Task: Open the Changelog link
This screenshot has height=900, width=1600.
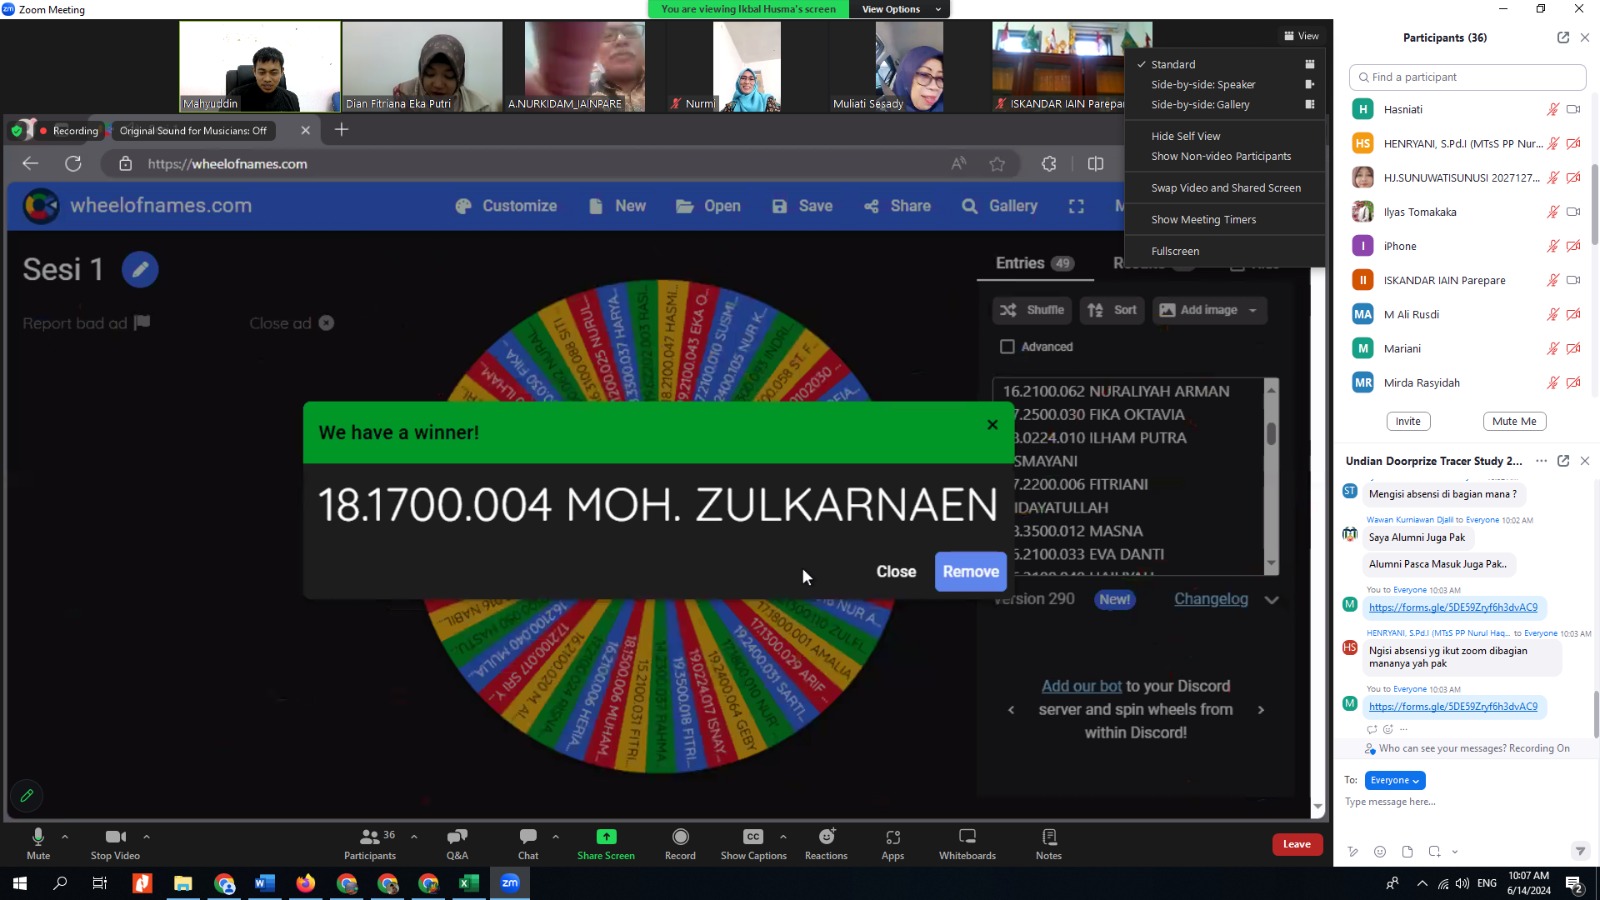Action: 1211,599
